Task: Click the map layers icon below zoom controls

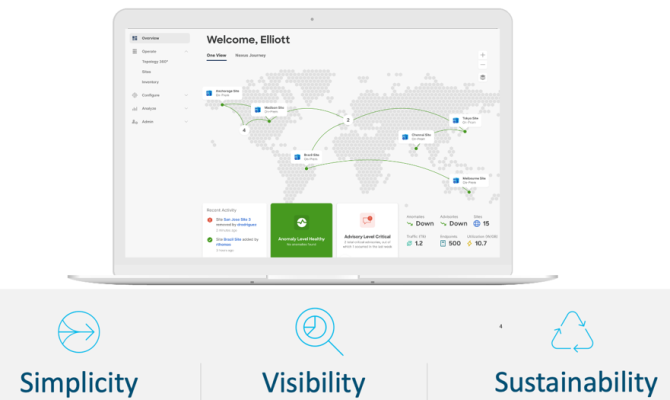Action: click(x=483, y=77)
